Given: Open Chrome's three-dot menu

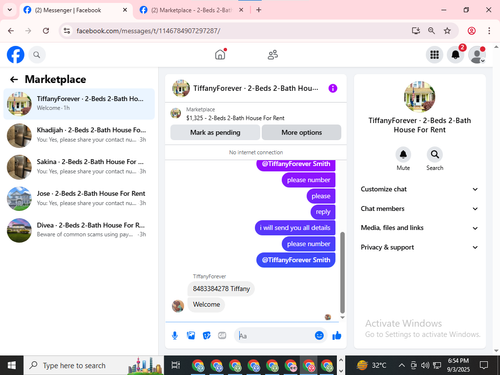Looking at the screenshot, I should [x=489, y=31].
